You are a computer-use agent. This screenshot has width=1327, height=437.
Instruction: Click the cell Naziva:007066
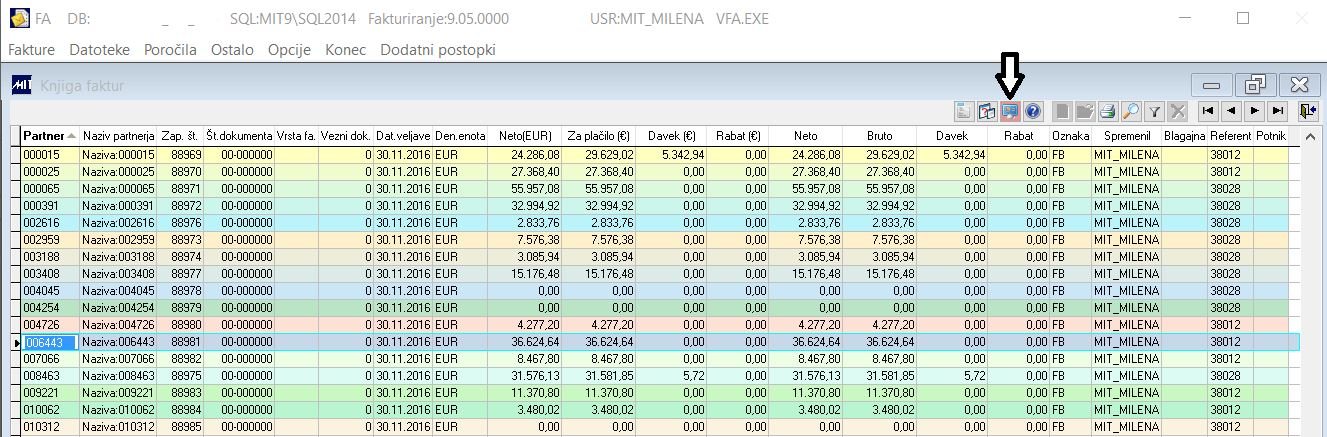(x=118, y=357)
